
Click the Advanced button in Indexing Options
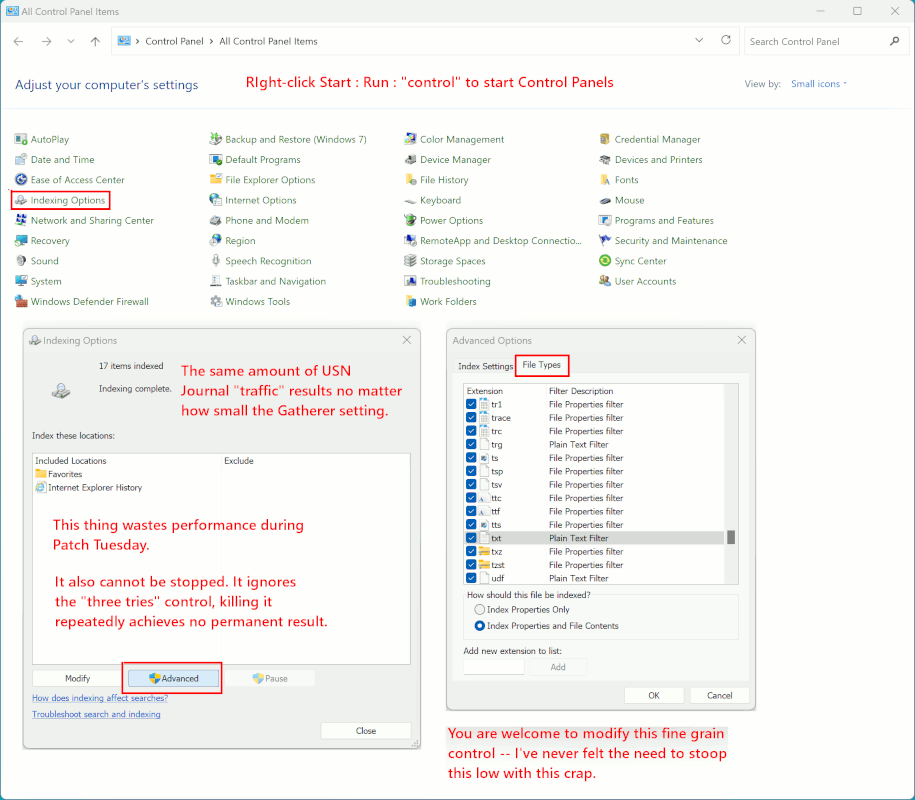[x=173, y=679]
